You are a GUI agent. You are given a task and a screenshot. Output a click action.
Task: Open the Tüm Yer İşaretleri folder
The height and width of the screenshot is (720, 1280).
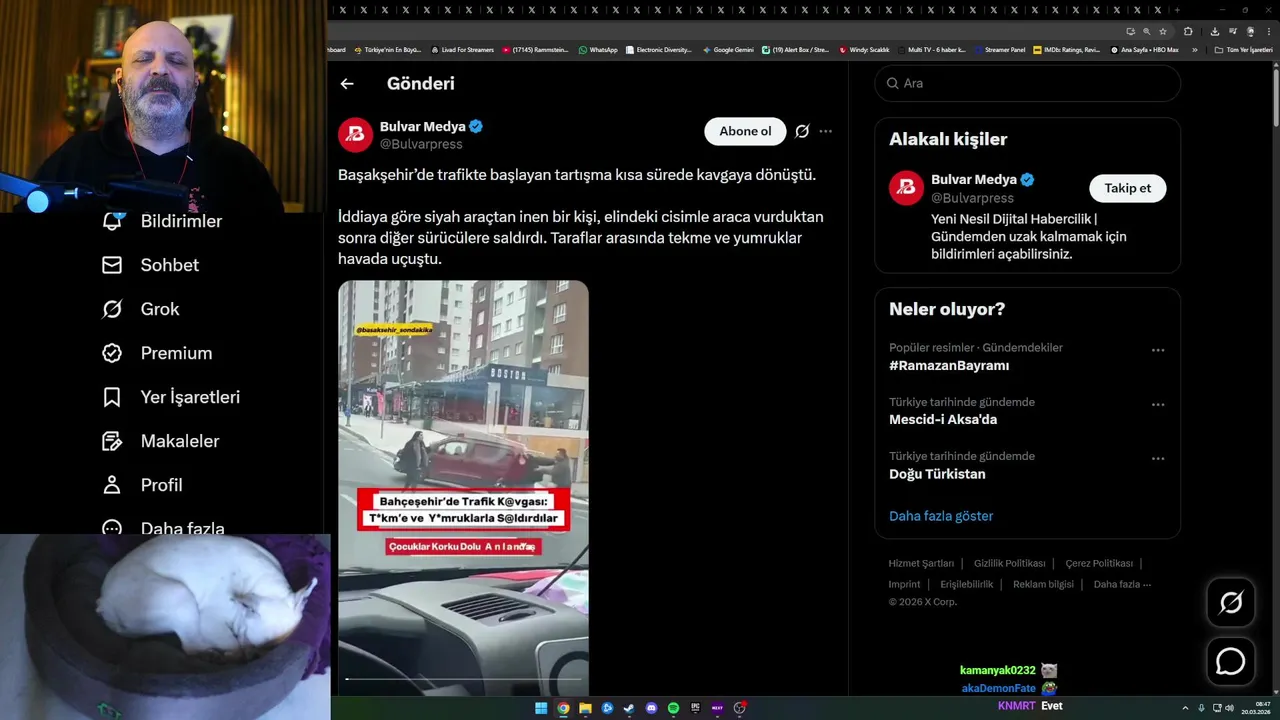[x=1244, y=49]
